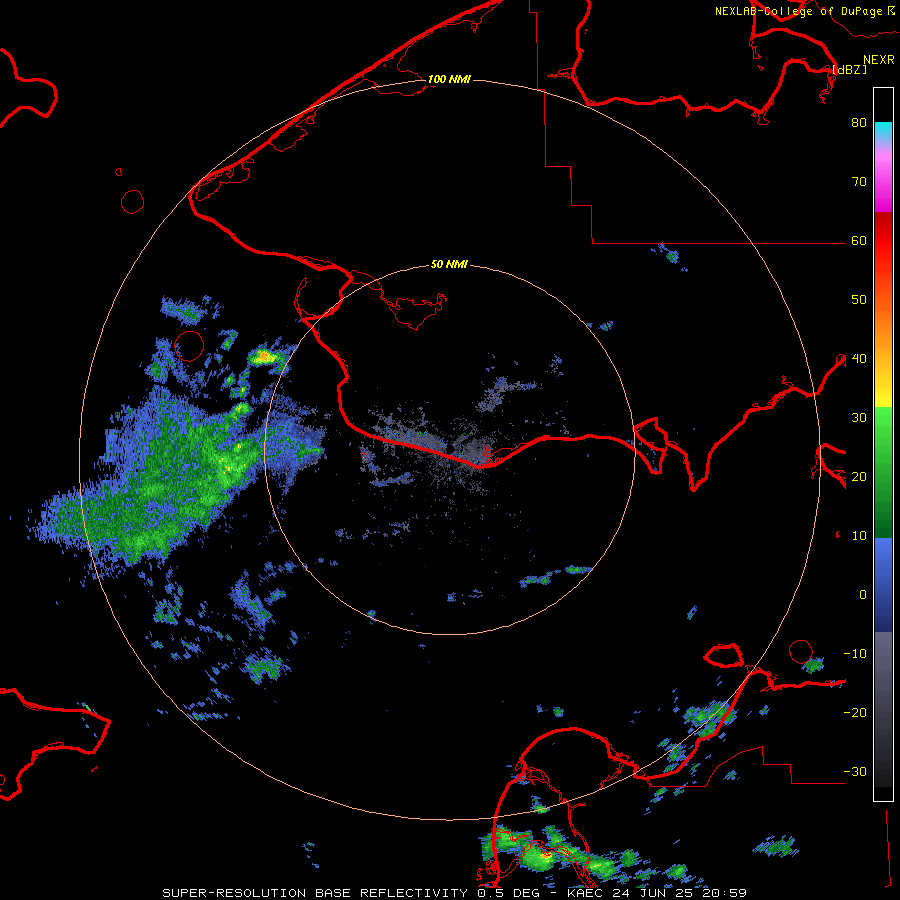The height and width of the screenshot is (900, 900).
Task: Click the 0.5 DEG elevation text in the caption
Action: coord(512,893)
